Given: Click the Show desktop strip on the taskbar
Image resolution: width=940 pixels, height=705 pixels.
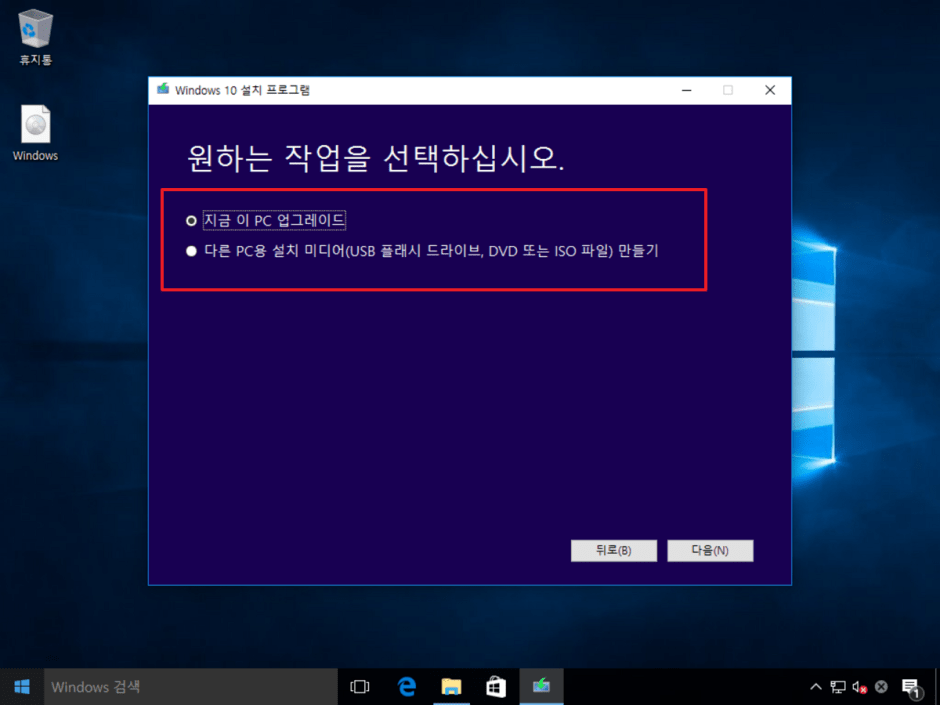Looking at the screenshot, I should pyautogui.click(x=937, y=687).
